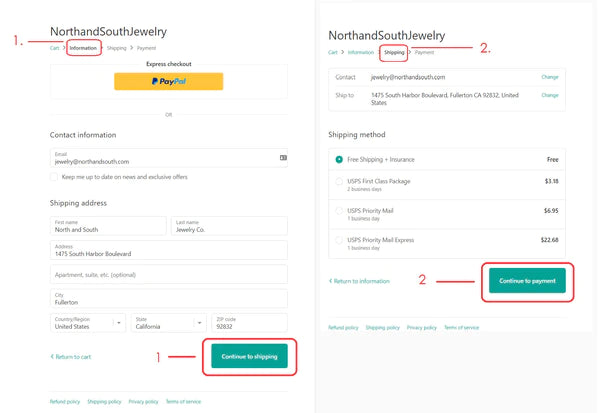This screenshot has height=413, width=600.
Task: Click the Apartment, suite optional field
Action: click(169, 275)
